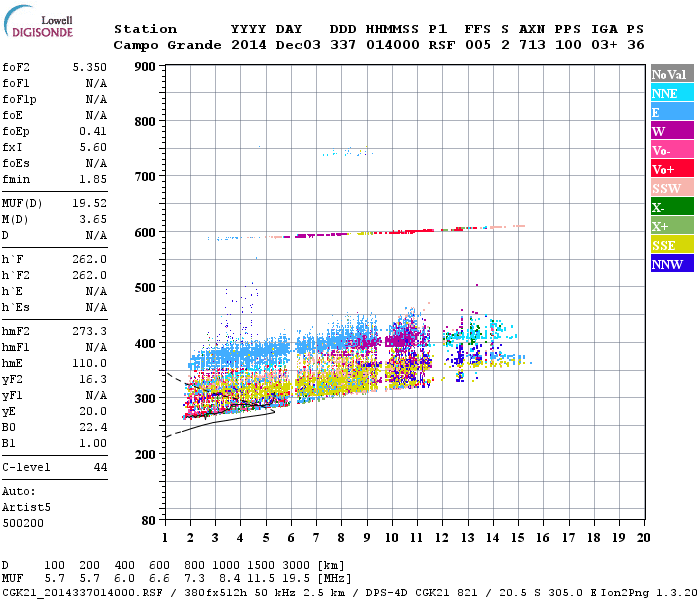The image size is (700, 600).
Task: Click the h`F2 value 262.0
Action: 90,275
